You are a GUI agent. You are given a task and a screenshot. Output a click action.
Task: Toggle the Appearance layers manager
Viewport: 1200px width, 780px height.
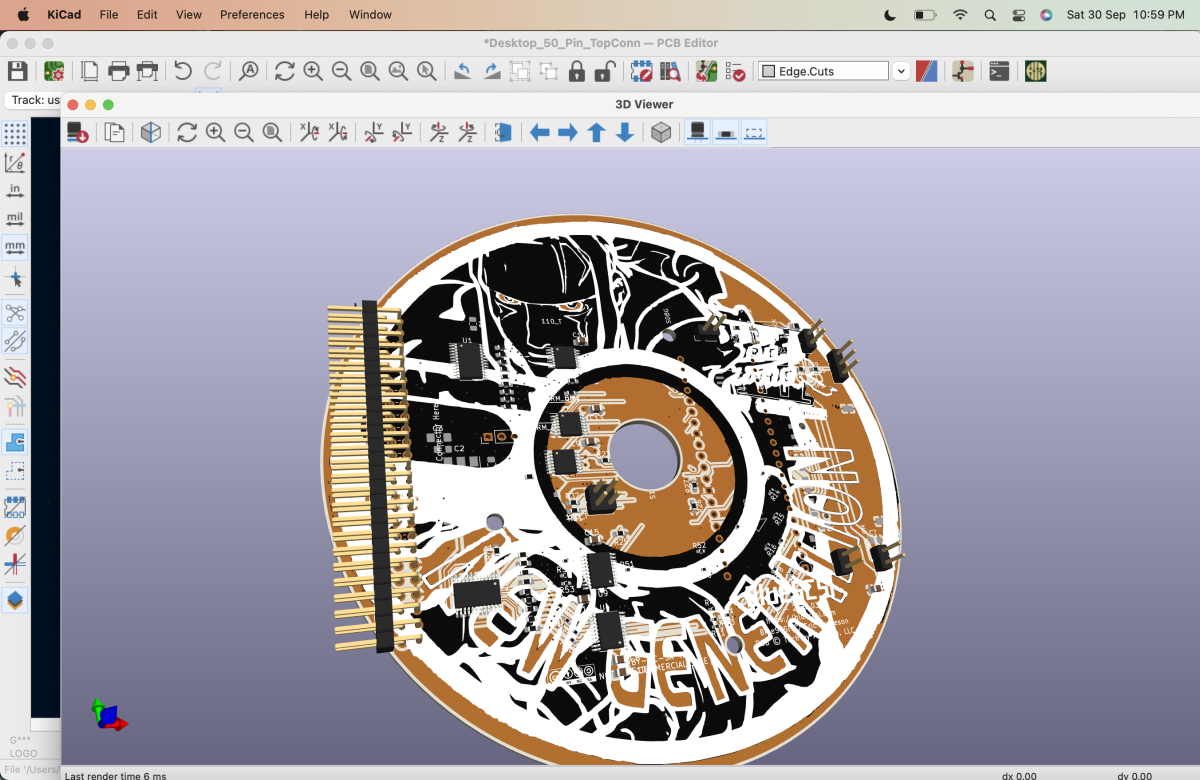click(x=15, y=601)
